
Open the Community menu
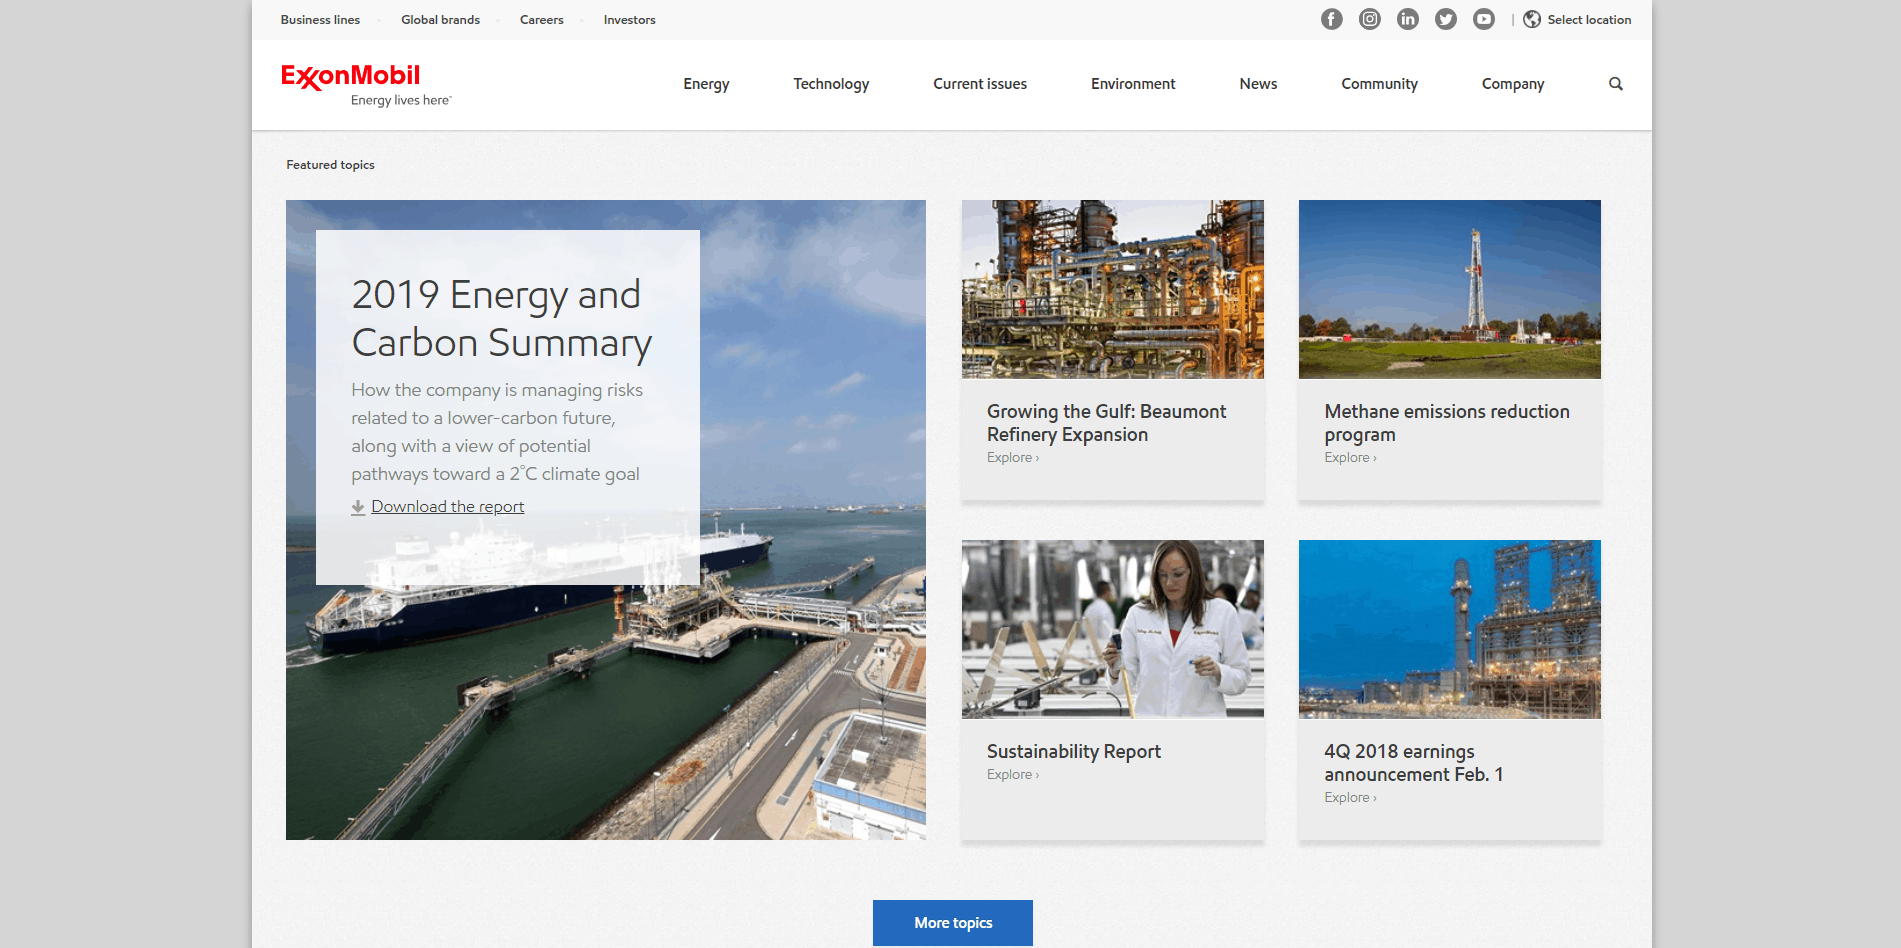coord(1379,84)
